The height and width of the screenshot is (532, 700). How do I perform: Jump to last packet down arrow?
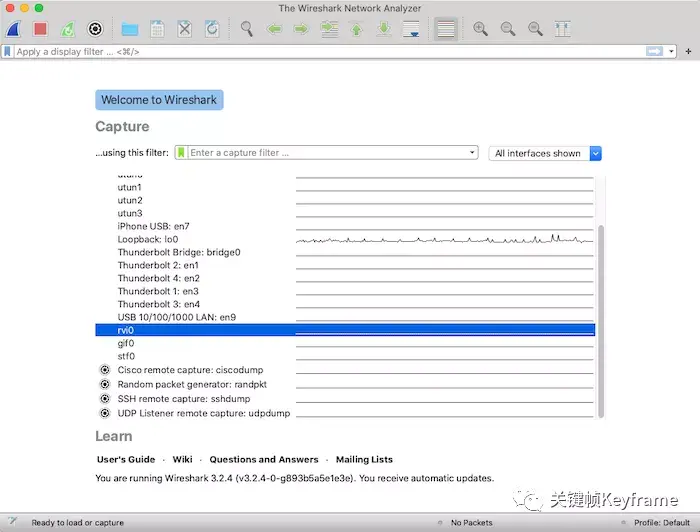383,29
